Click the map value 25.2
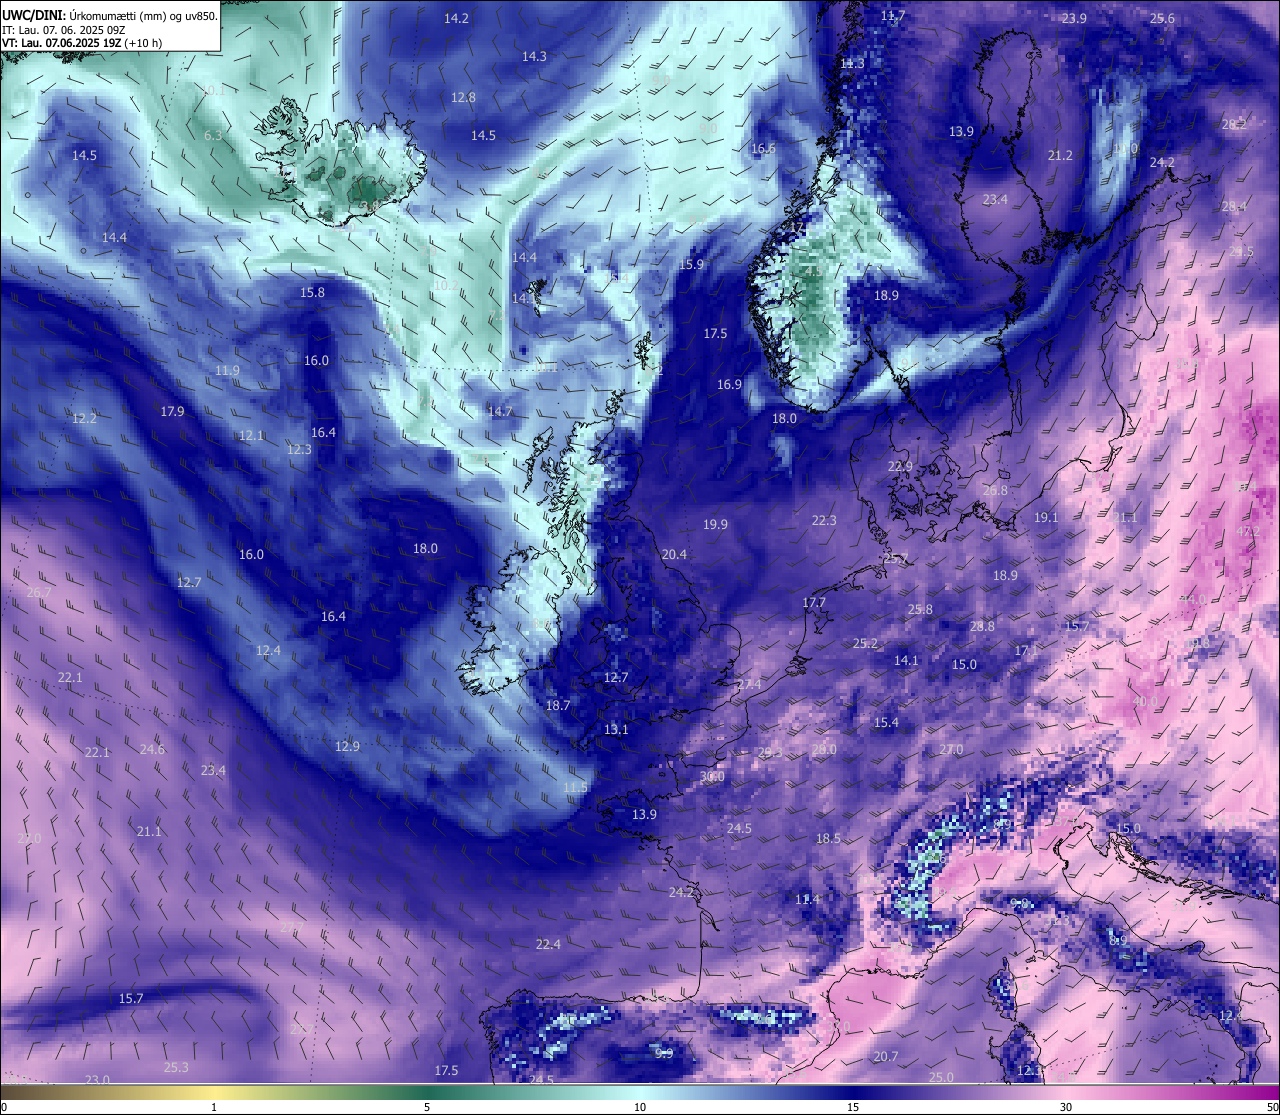This screenshot has width=1280, height=1115. [x=865, y=644]
